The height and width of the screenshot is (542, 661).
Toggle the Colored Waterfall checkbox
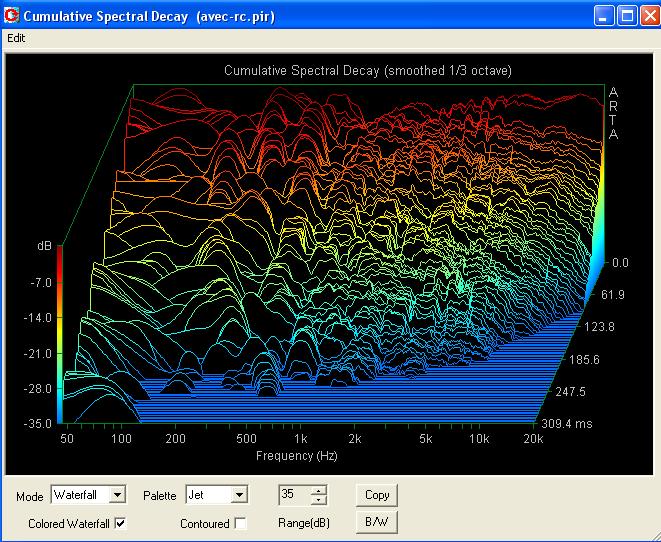tap(120, 523)
